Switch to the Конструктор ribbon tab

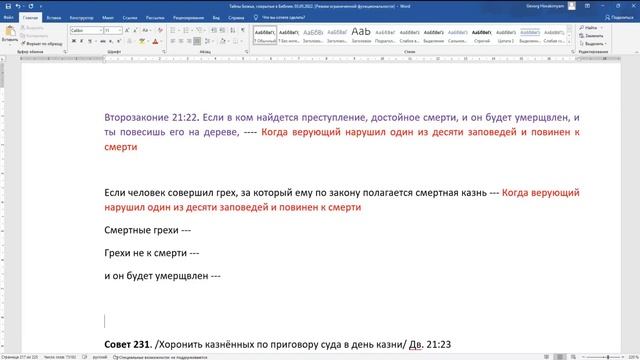[81, 18]
